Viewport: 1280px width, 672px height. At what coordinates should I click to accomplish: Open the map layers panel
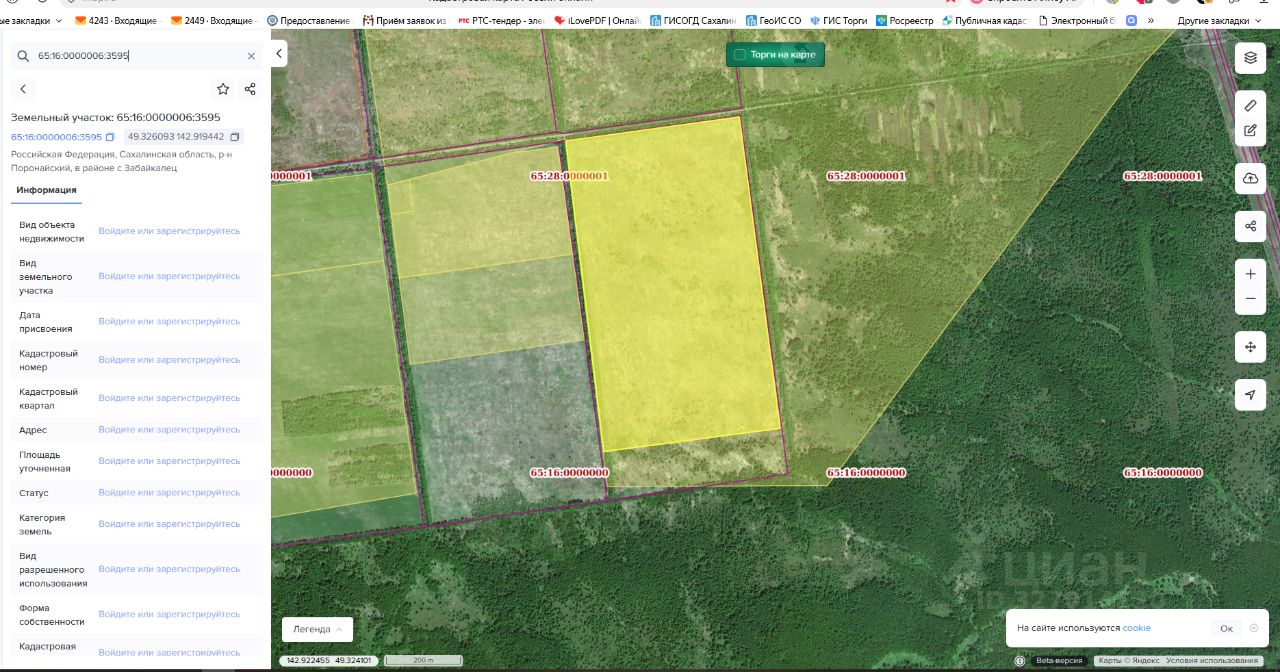1250,58
